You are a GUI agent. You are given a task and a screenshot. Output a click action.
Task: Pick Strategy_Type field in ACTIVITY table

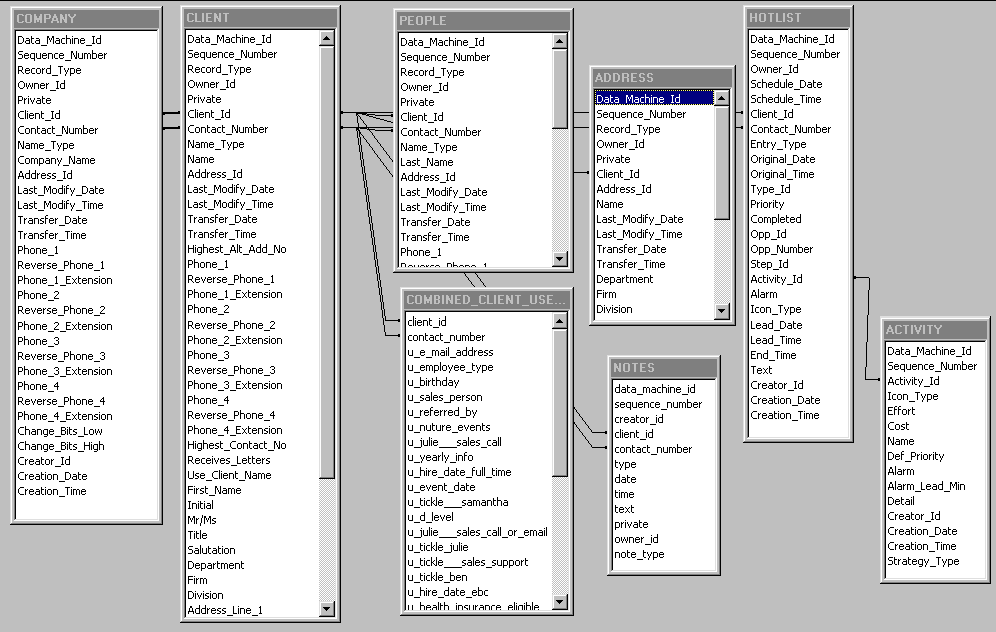[922, 561]
